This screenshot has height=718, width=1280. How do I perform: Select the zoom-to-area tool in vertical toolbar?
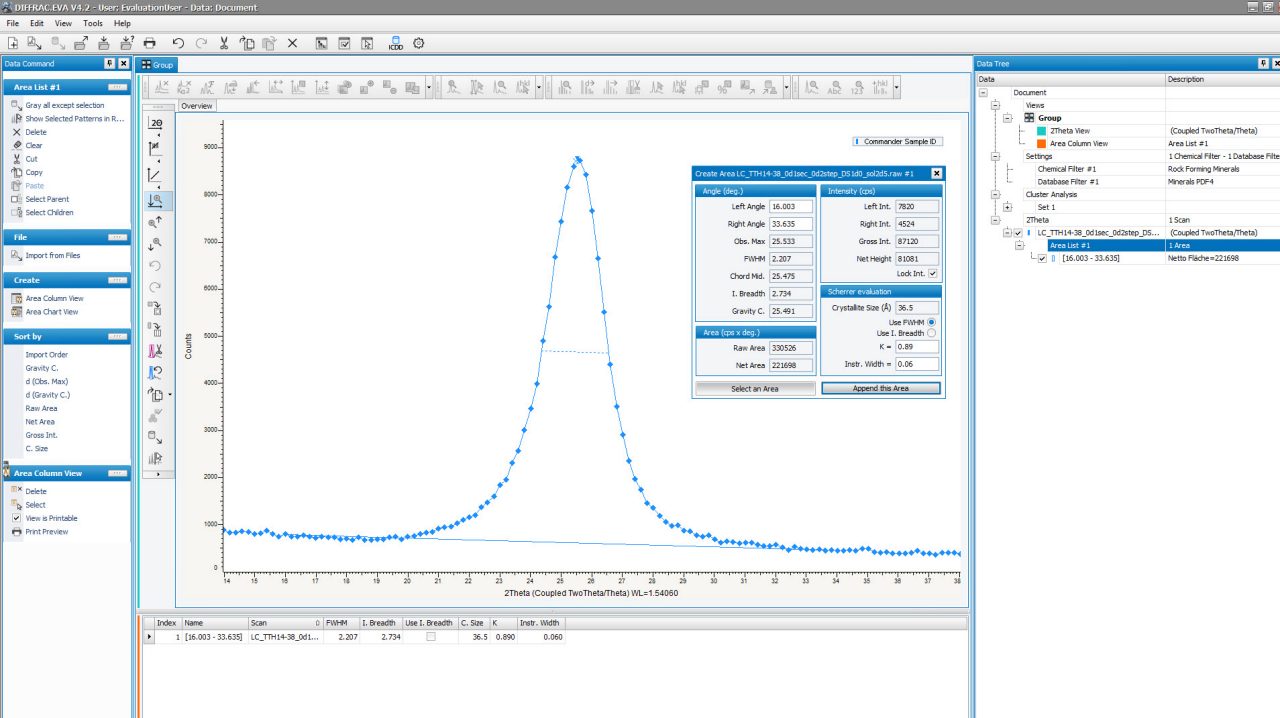tap(155, 201)
